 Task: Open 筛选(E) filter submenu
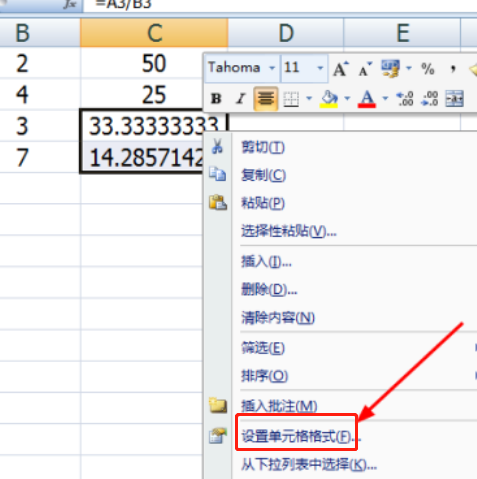[x=340, y=348]
